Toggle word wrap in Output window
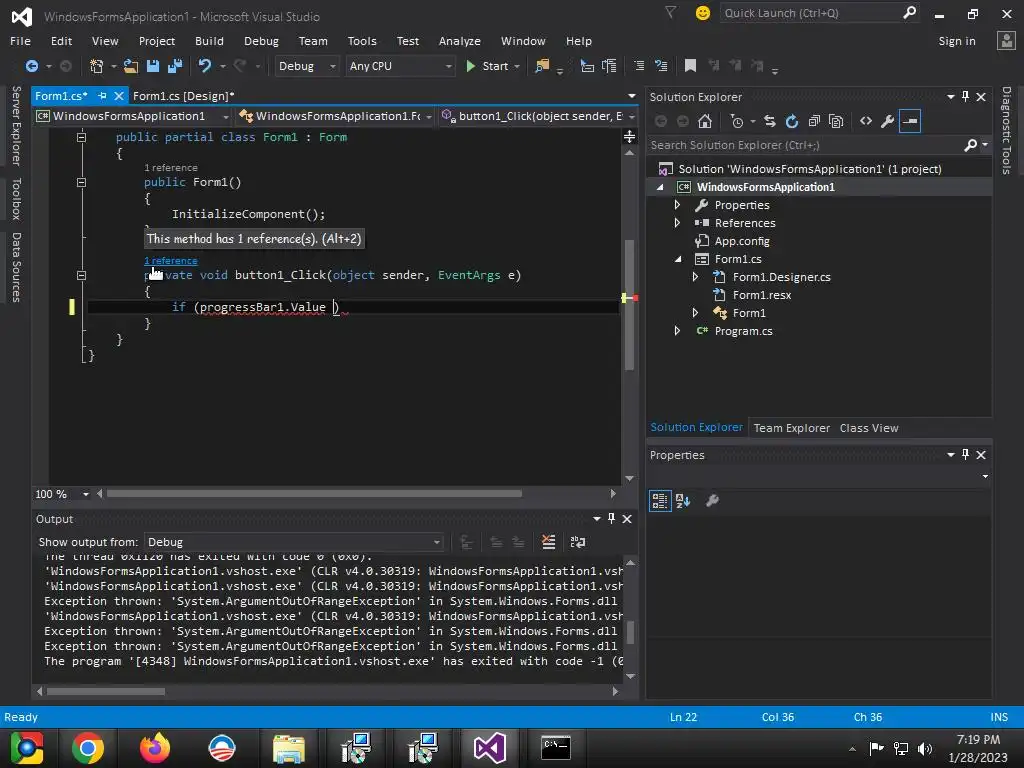1024x768 pixels. coord(578,542)
